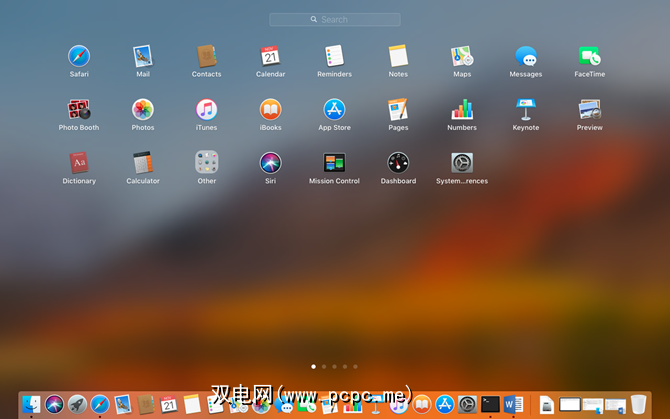Open App Store from the Dock
The width and height of the screenshot is (670, 419).
(445, 404)
